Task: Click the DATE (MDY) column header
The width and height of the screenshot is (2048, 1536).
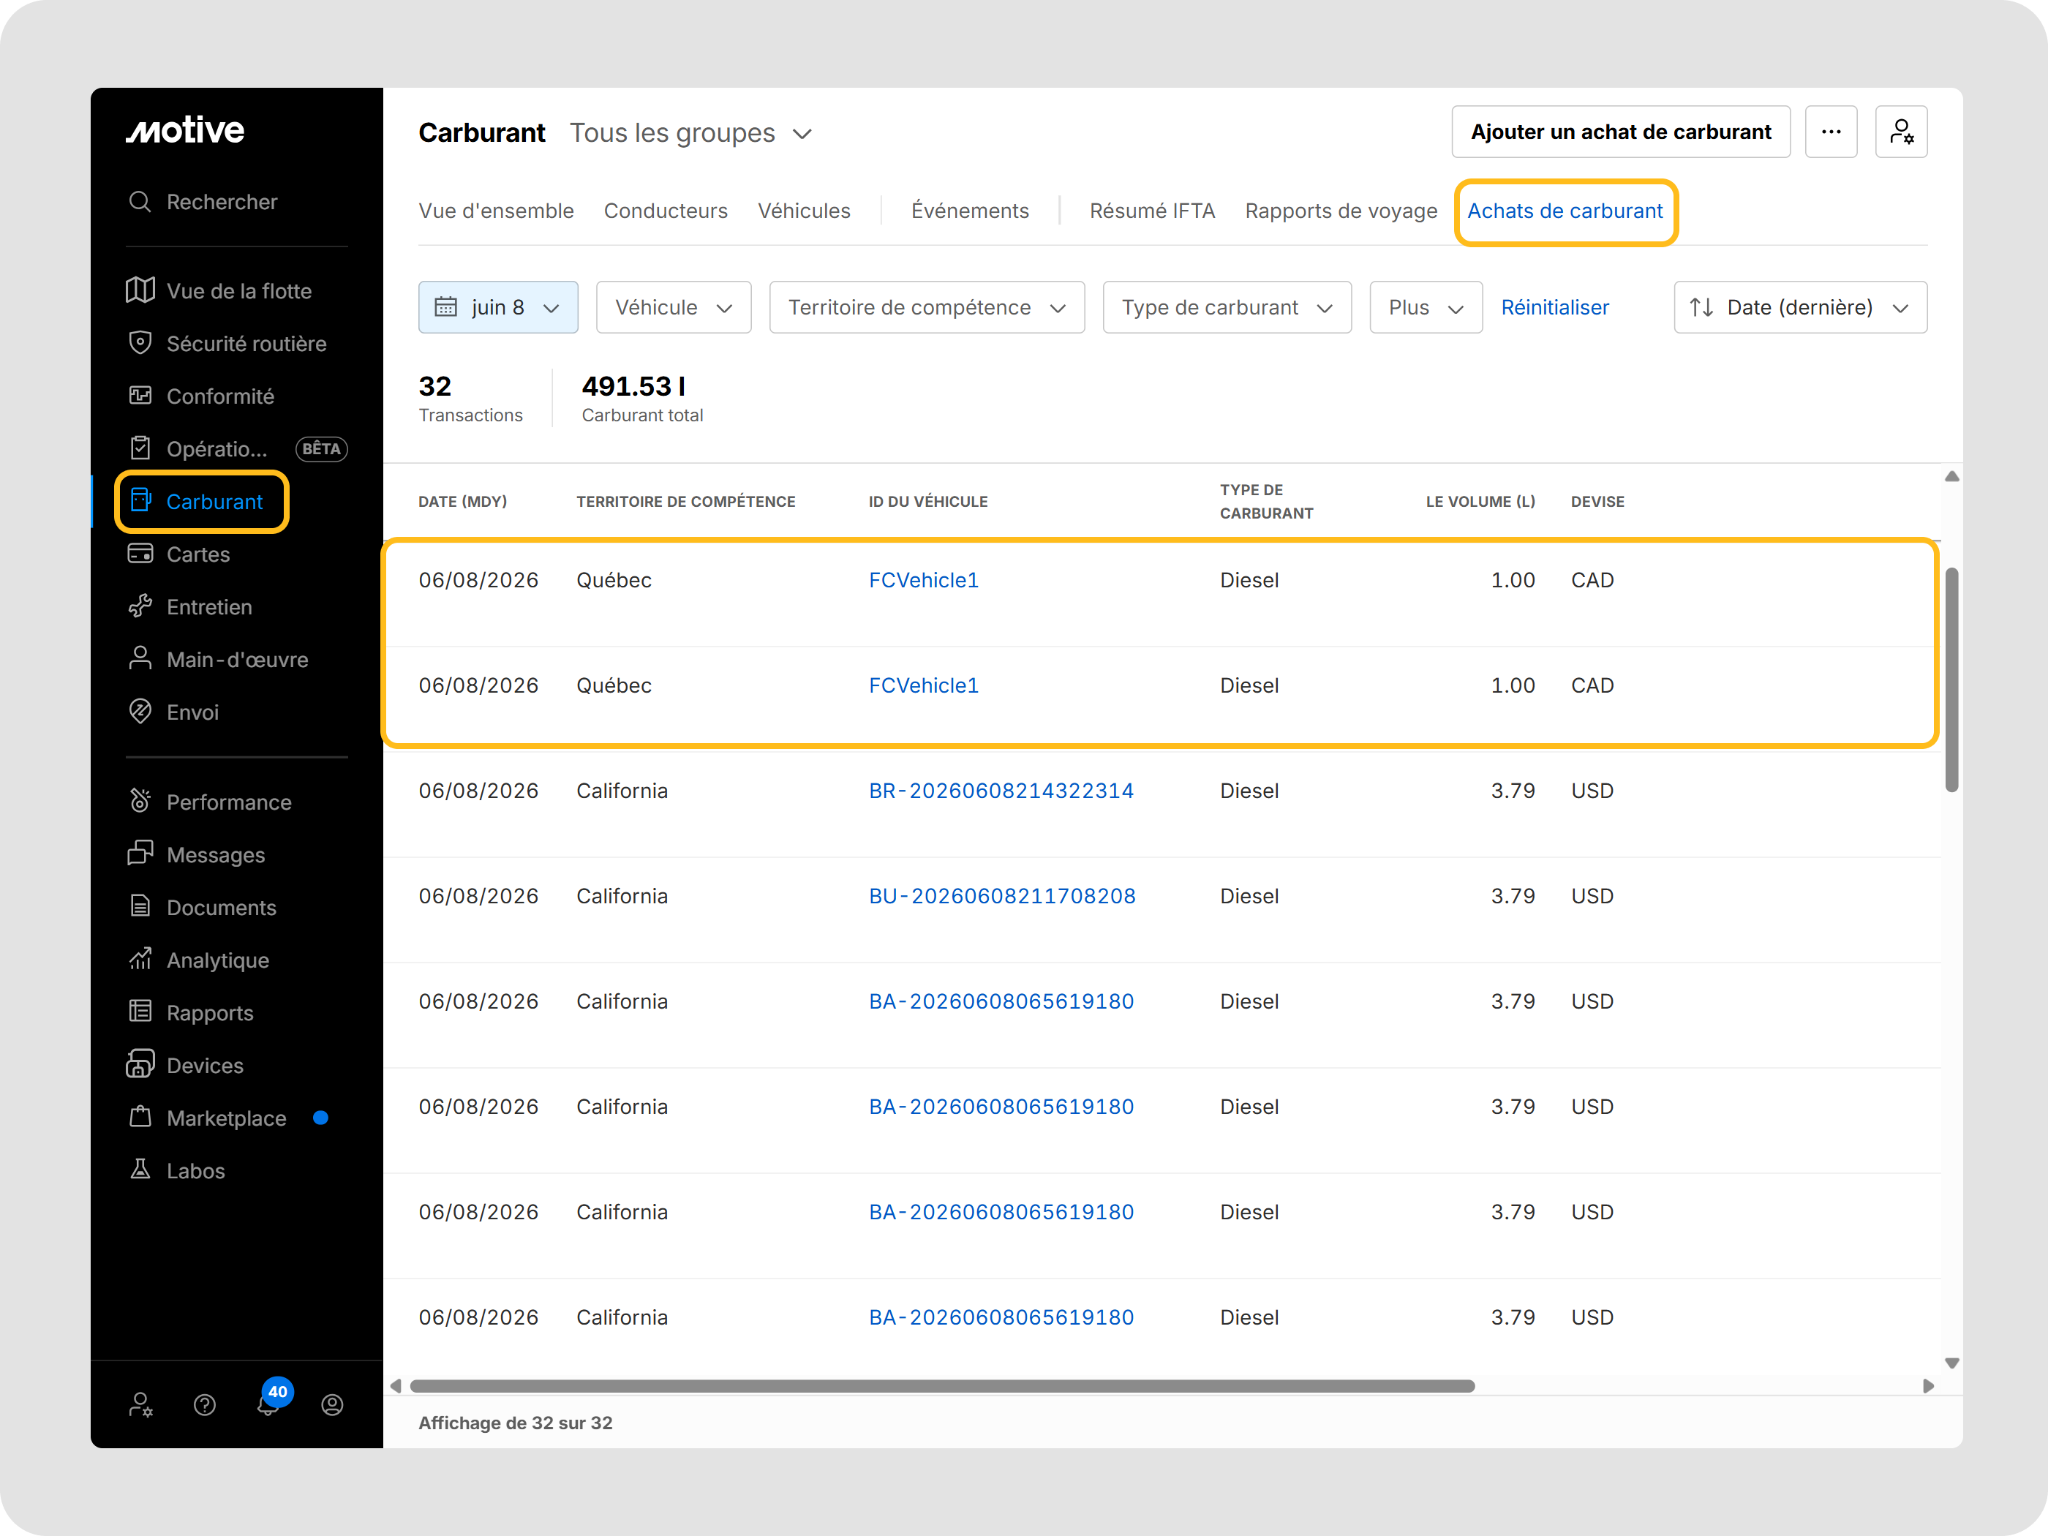Action: 462,502
